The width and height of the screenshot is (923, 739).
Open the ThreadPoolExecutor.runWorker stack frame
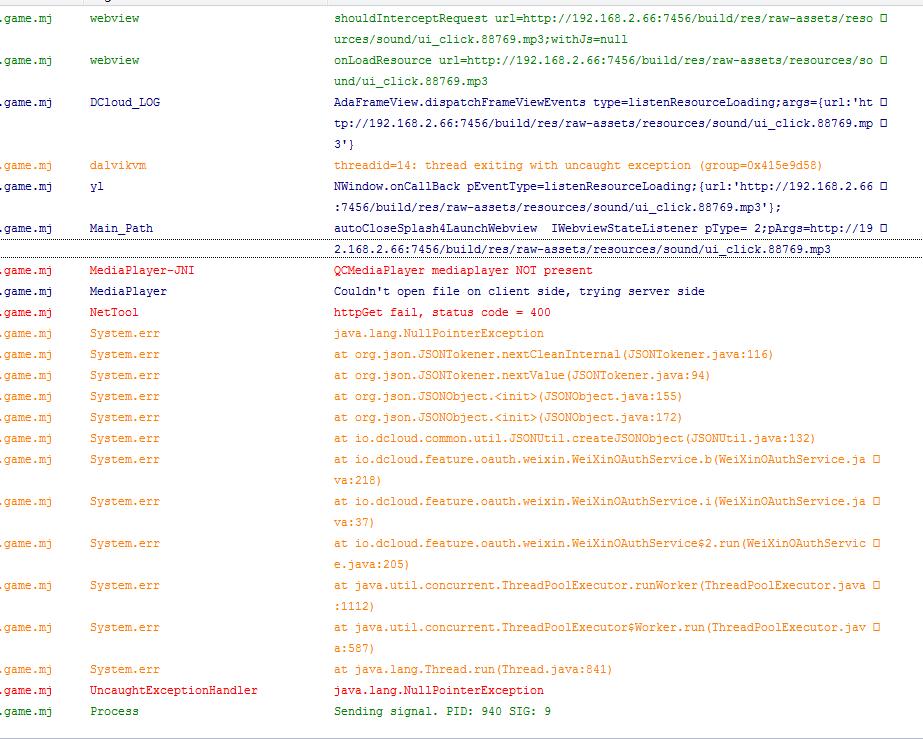point(600,585)
